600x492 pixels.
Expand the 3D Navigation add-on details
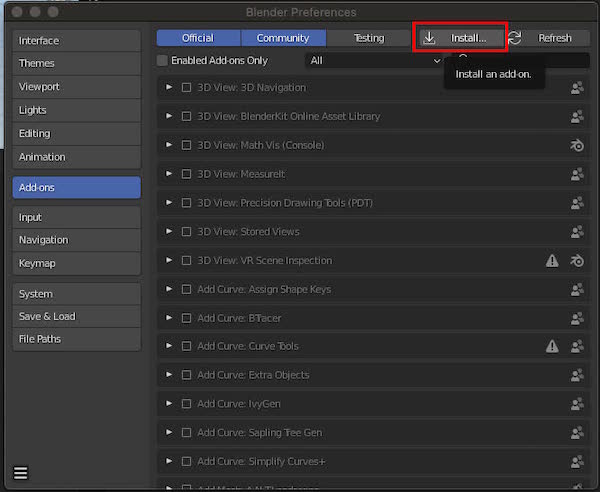pyautogui.click(x=169, y=87)
